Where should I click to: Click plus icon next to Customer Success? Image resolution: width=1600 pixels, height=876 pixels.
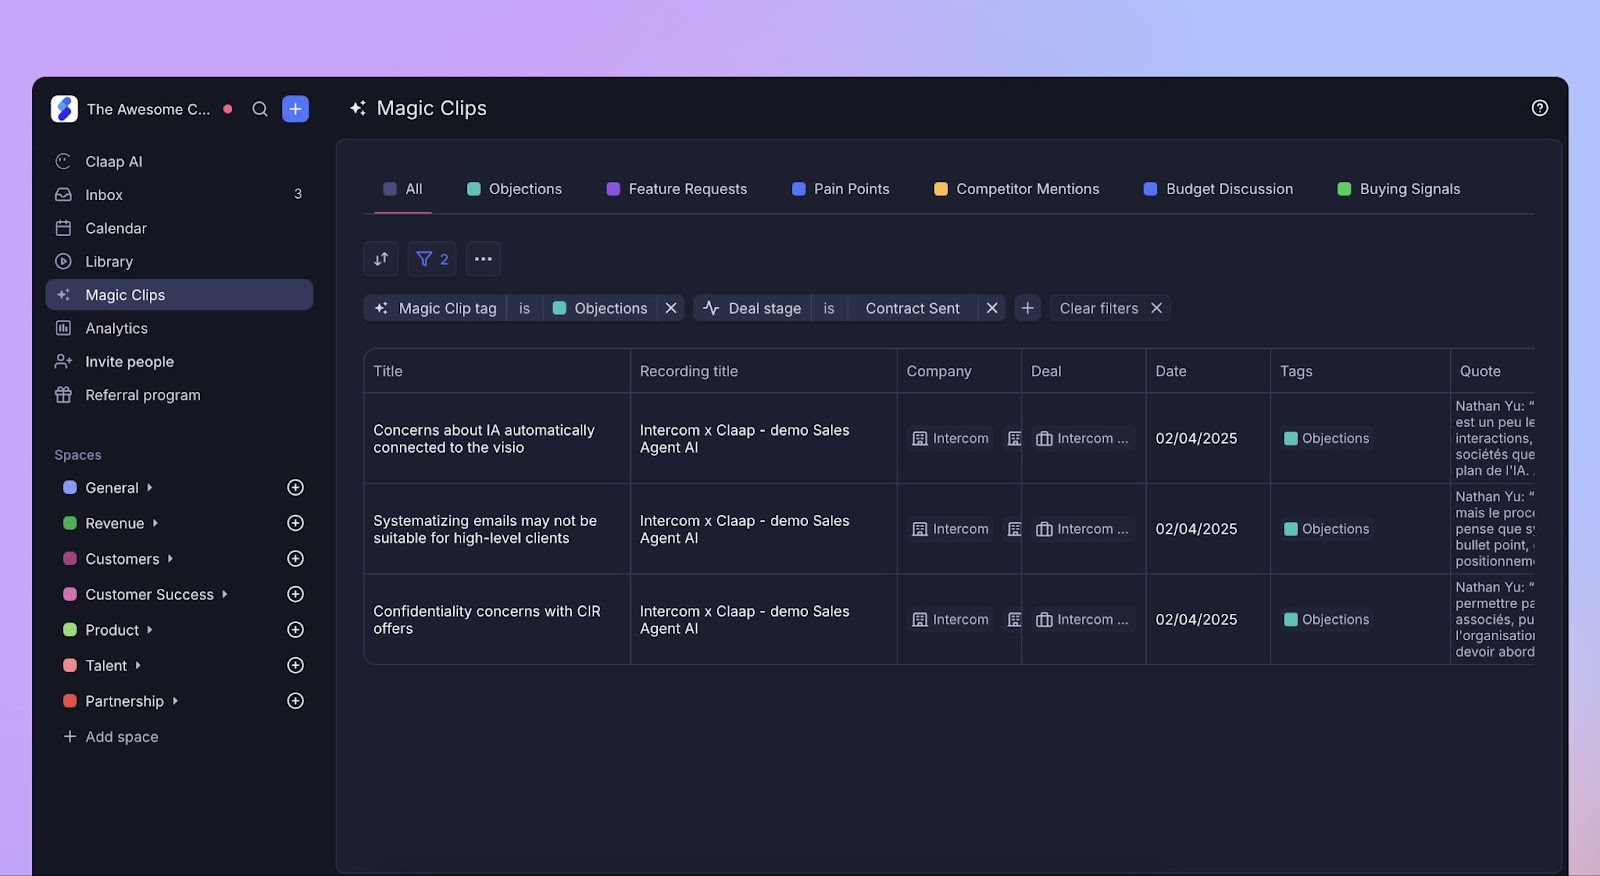[295, 594]
